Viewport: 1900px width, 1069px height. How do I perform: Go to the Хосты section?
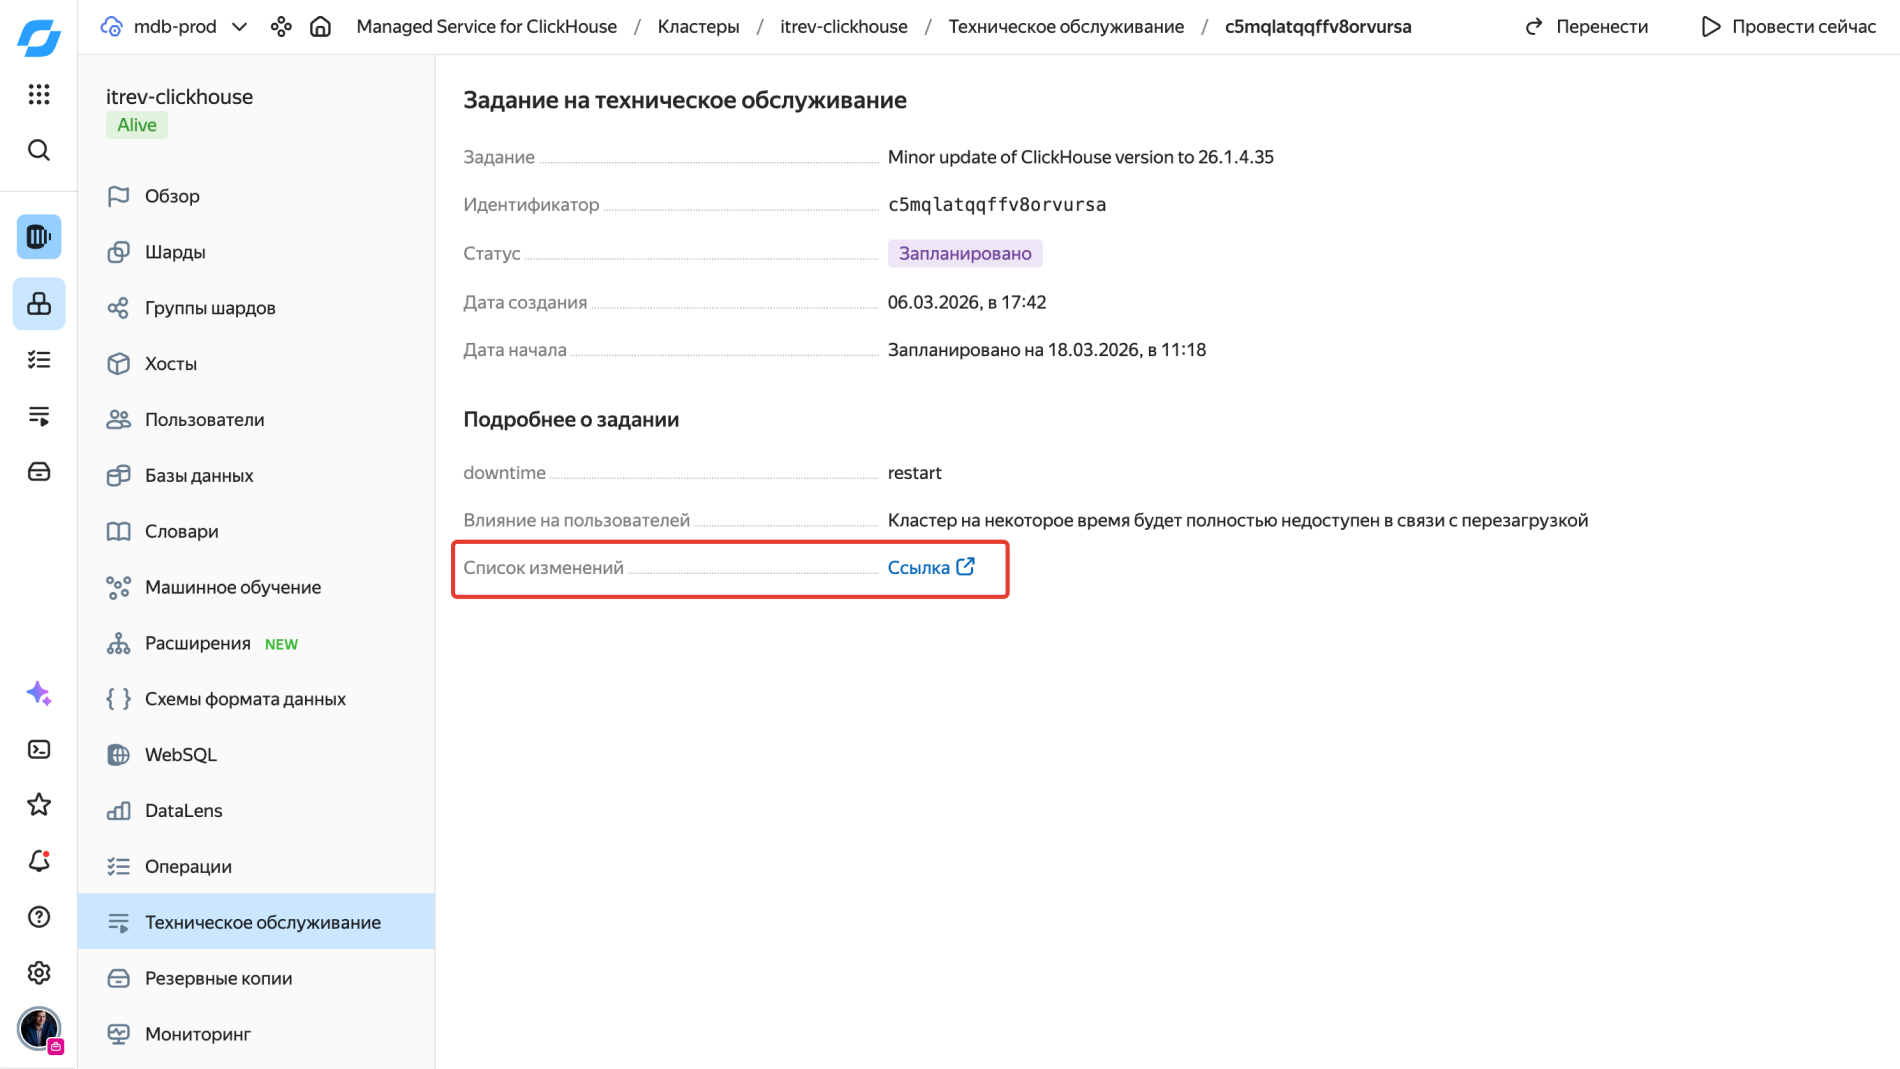[172, 363]
